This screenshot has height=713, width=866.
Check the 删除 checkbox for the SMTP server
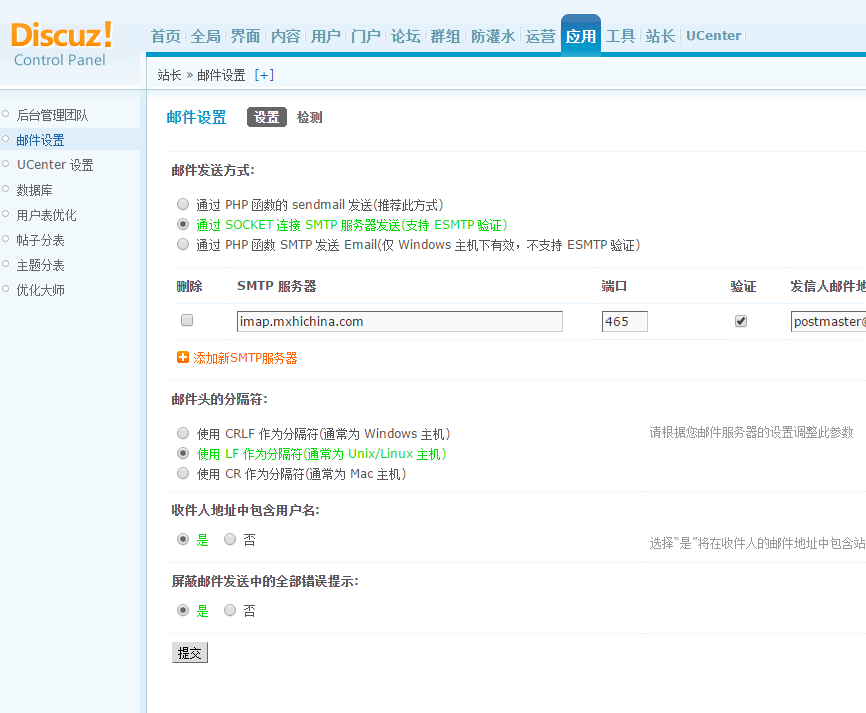coord(186,318)
